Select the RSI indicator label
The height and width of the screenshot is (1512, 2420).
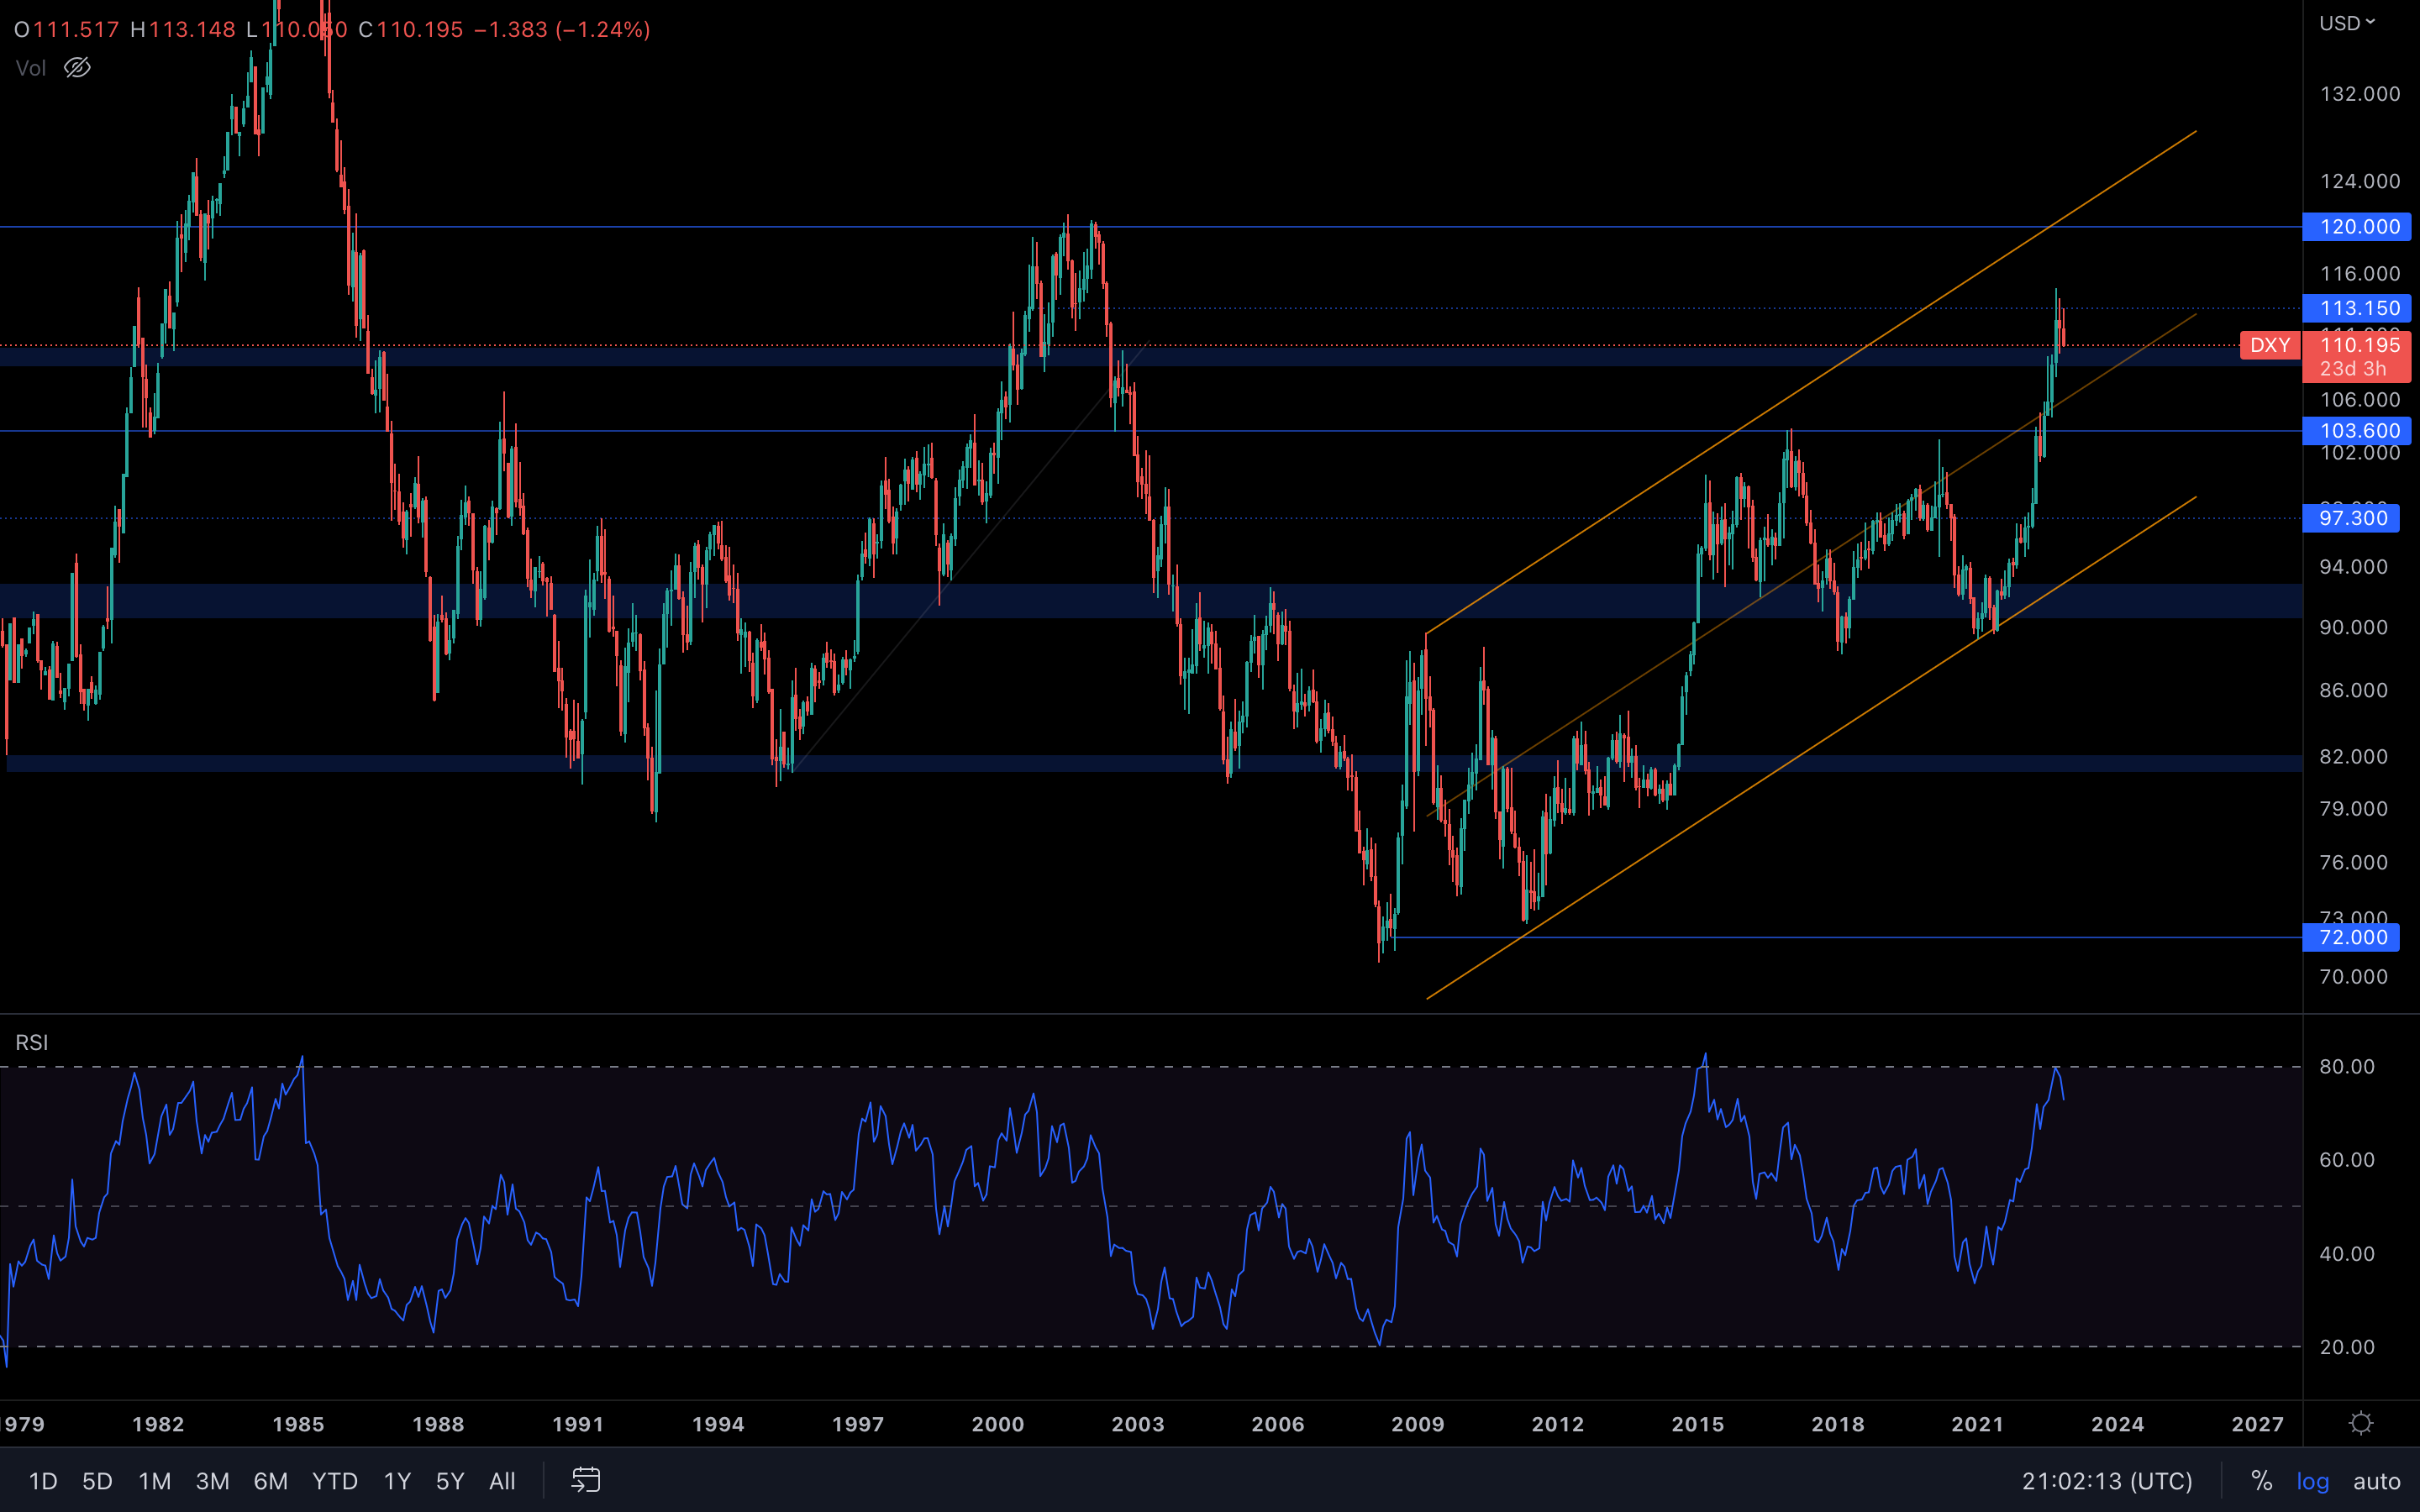coord(32,1043)
